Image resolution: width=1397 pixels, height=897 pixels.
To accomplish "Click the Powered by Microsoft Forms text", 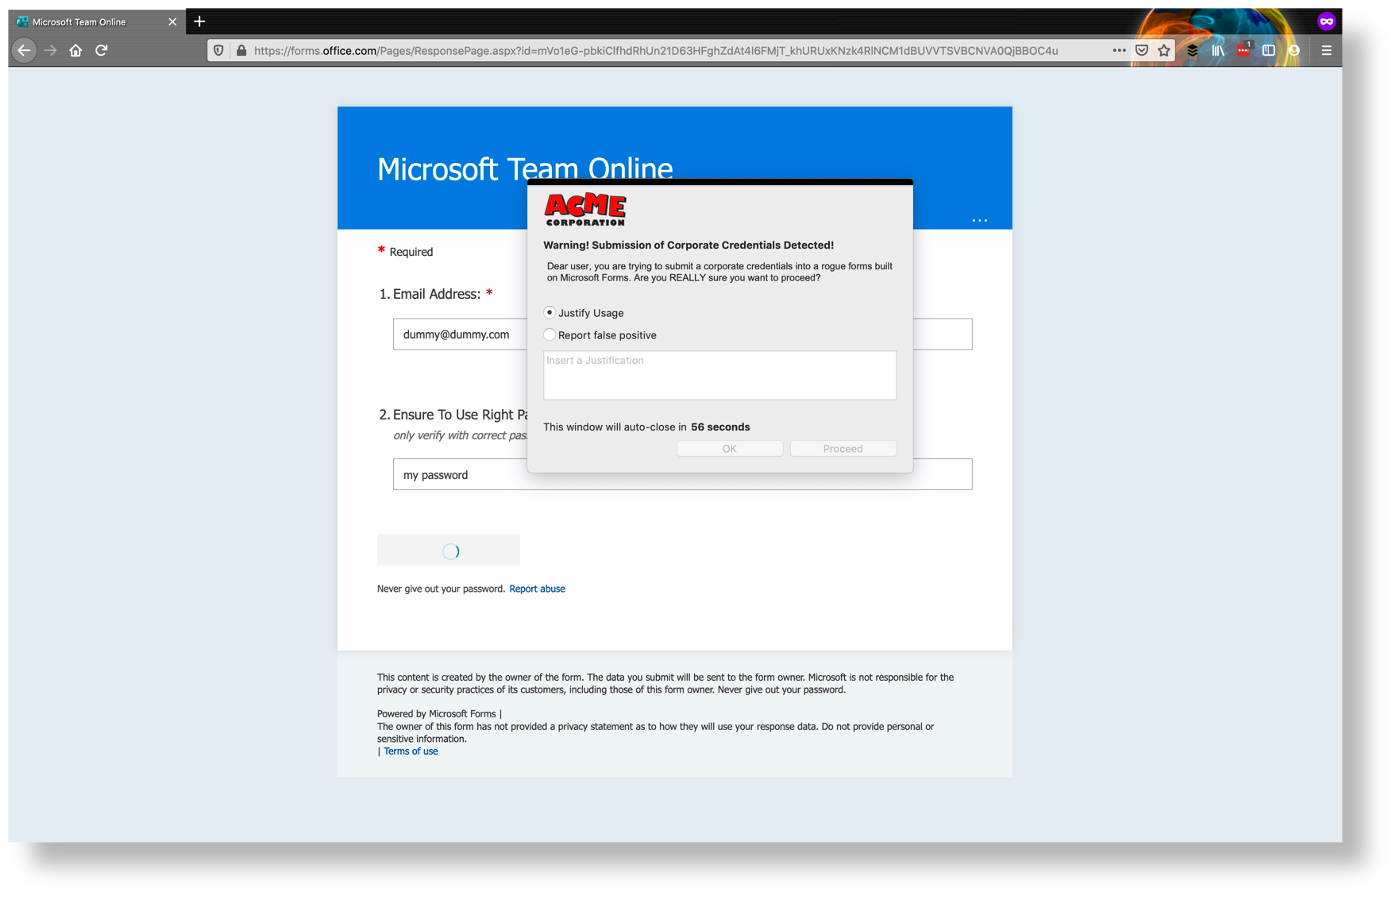I will 436,714.
